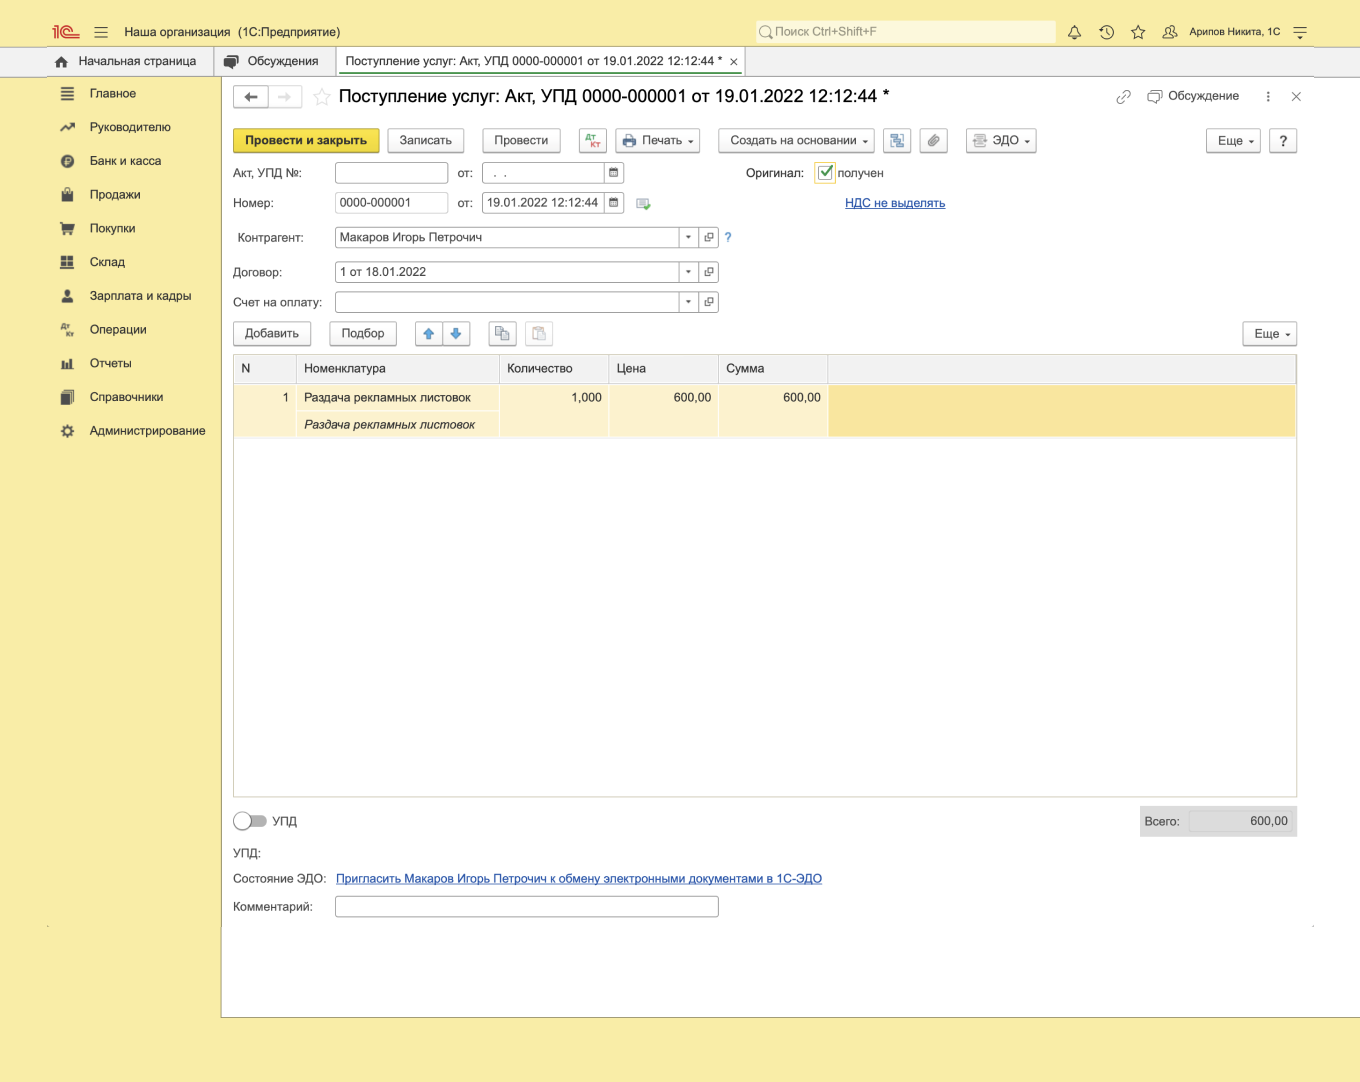The width and height of the screenshot is (1360, 1082).
Task: Open the history clock icon
Action: click(x=1106, y=32)
